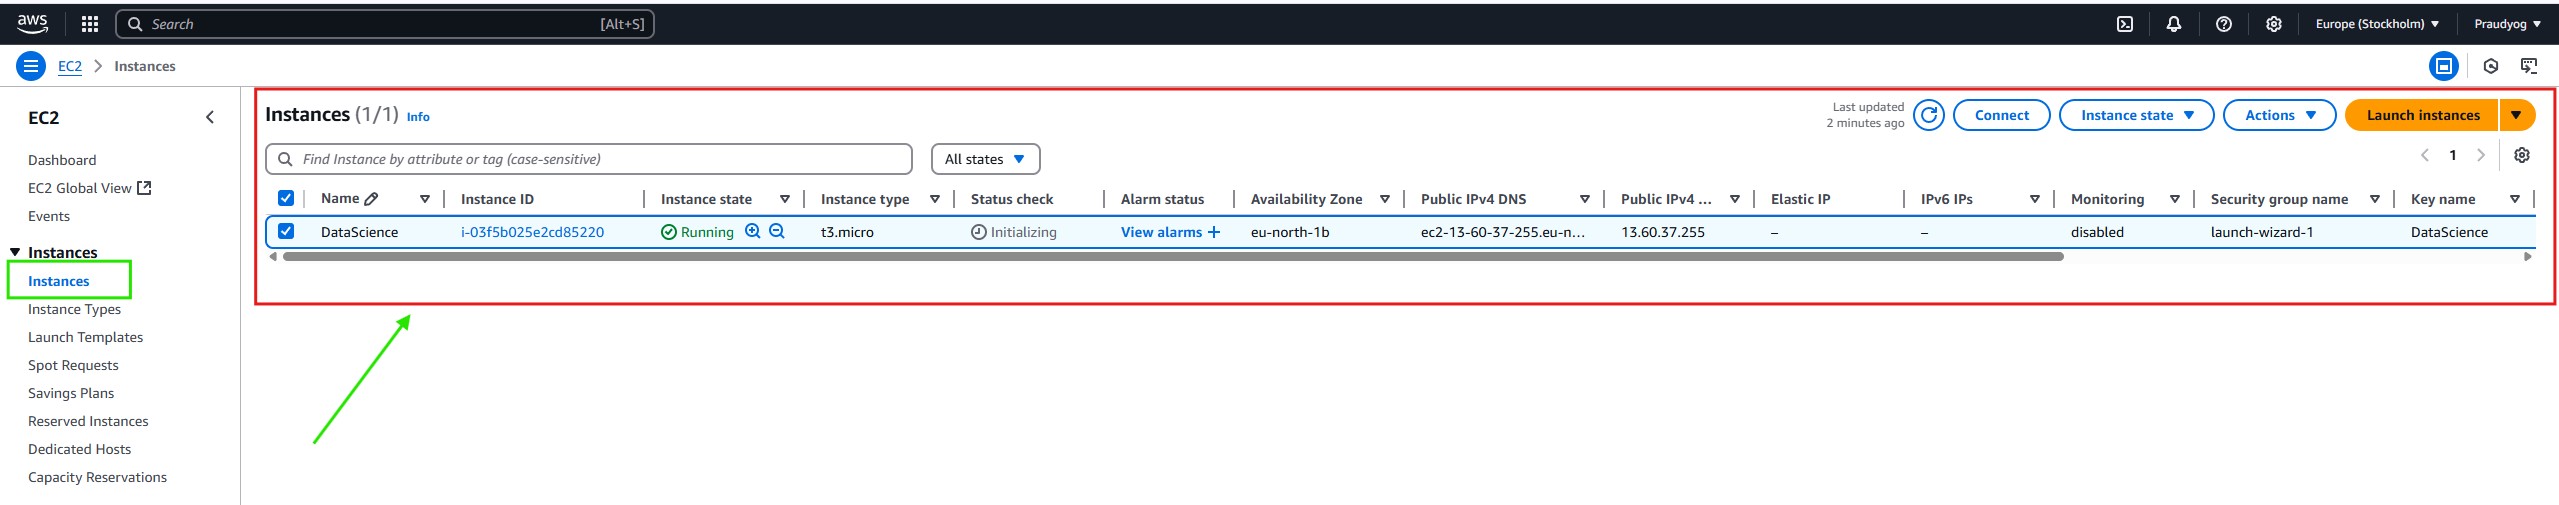Toggle the hamburger navigation menu
Viewport: 2559px width, 505px height.
click(x=31, y=66)
